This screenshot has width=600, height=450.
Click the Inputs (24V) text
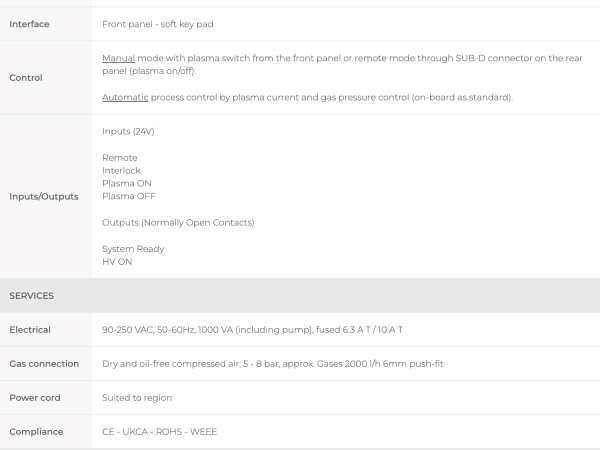(128, 131)
